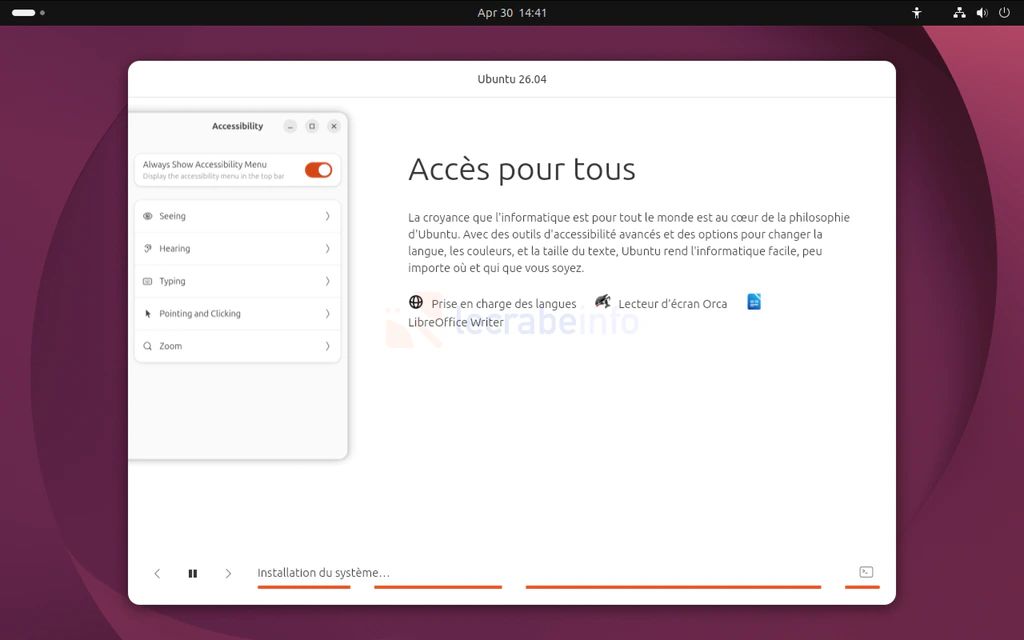
Task: Expand the Typing settings row
Action: [237, 281]
